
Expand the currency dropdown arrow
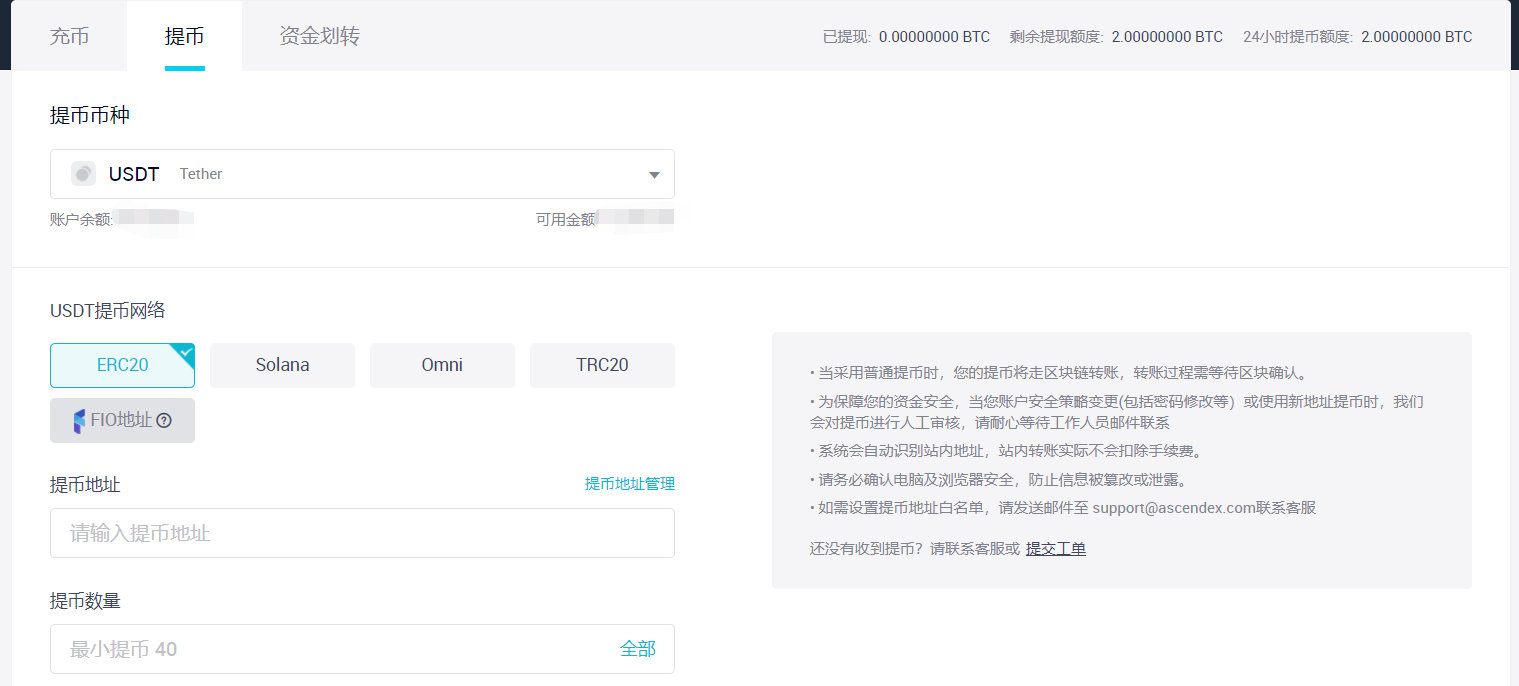654,175
